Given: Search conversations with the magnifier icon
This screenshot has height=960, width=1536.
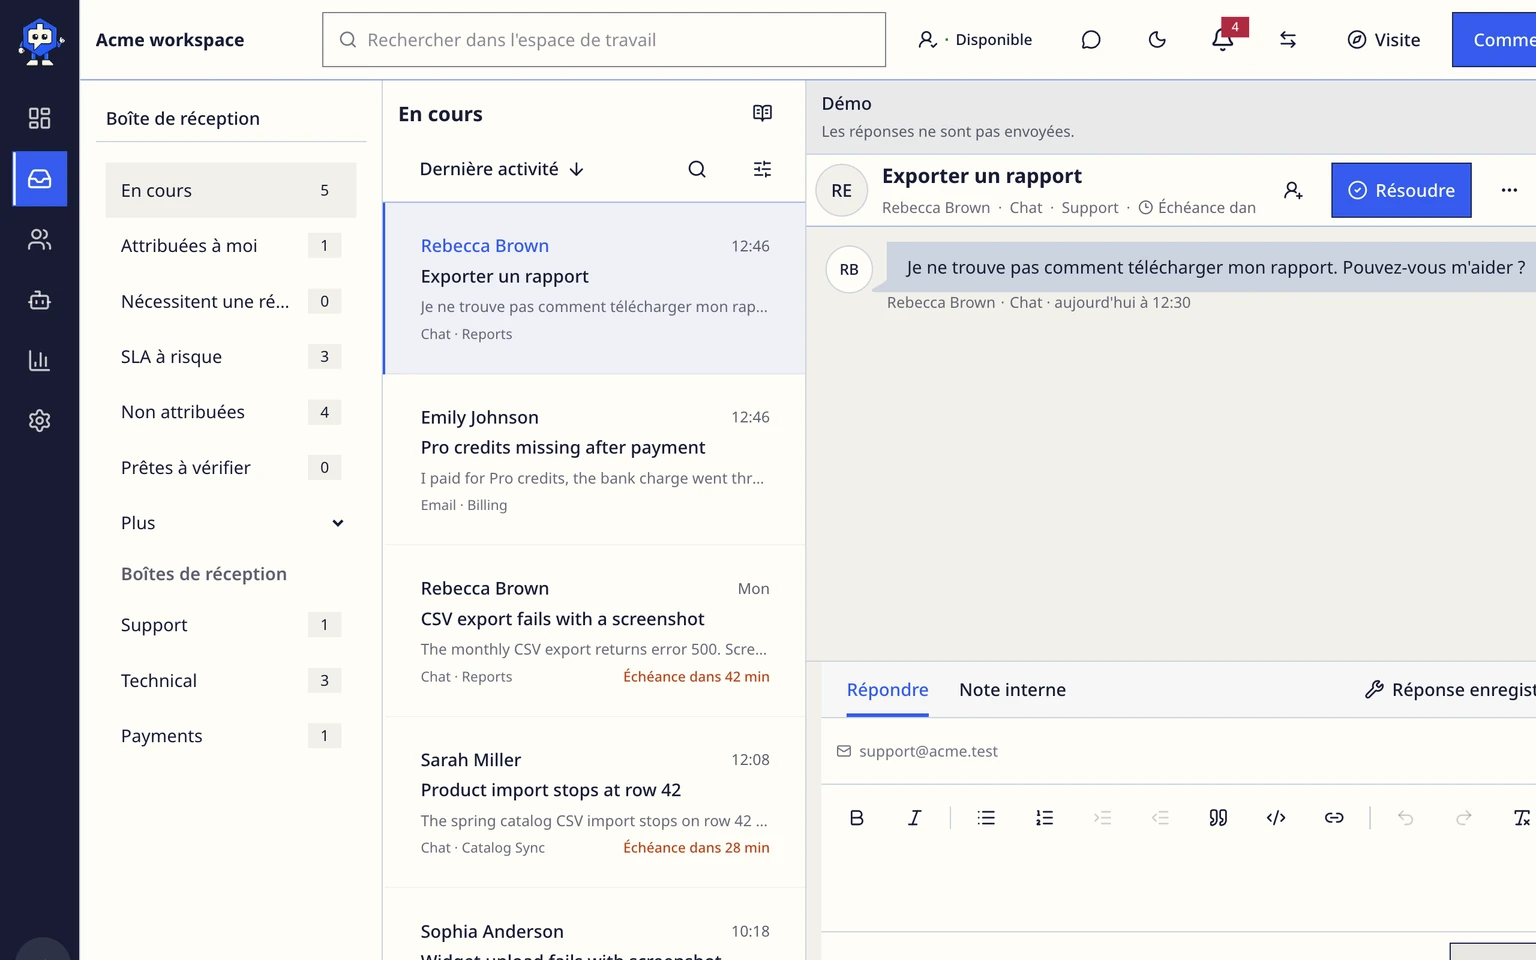Looking at the screenshot, I should tap(697, 169).
